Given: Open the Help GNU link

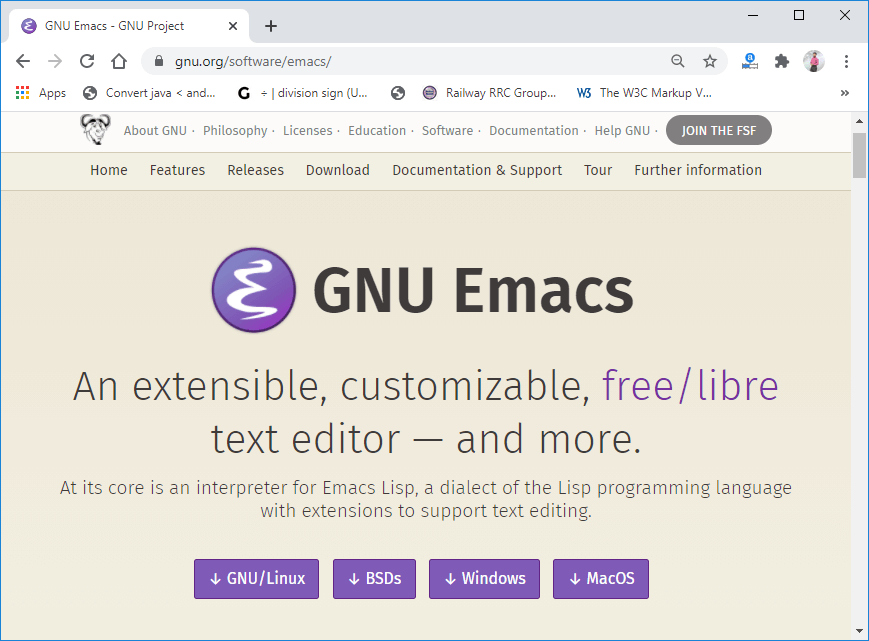Looking at the screenshot, I should 622,131.
